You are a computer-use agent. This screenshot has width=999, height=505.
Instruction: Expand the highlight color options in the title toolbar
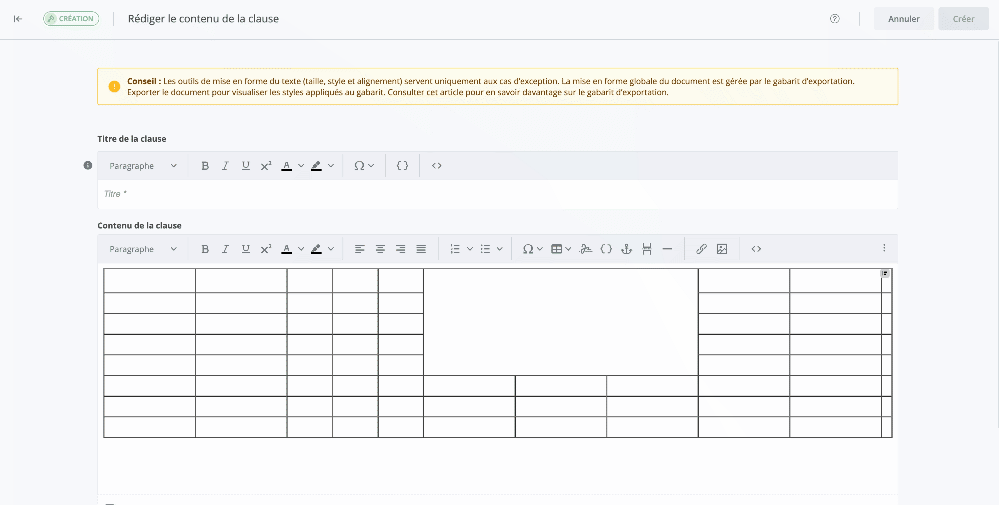331,166
